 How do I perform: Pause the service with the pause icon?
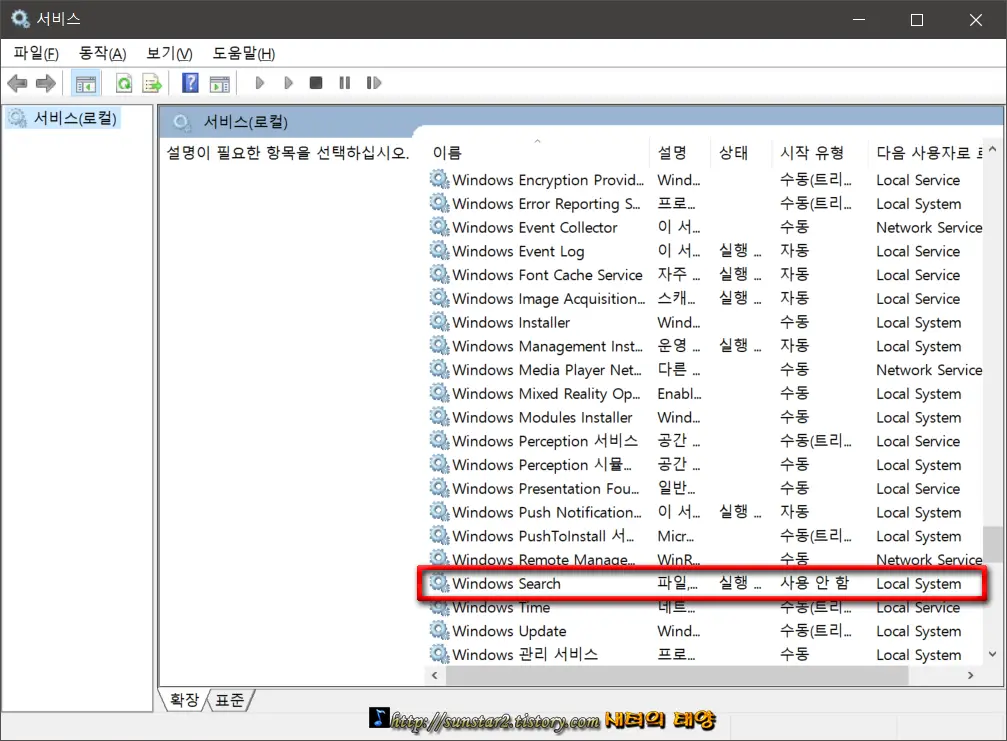[343, 83]
